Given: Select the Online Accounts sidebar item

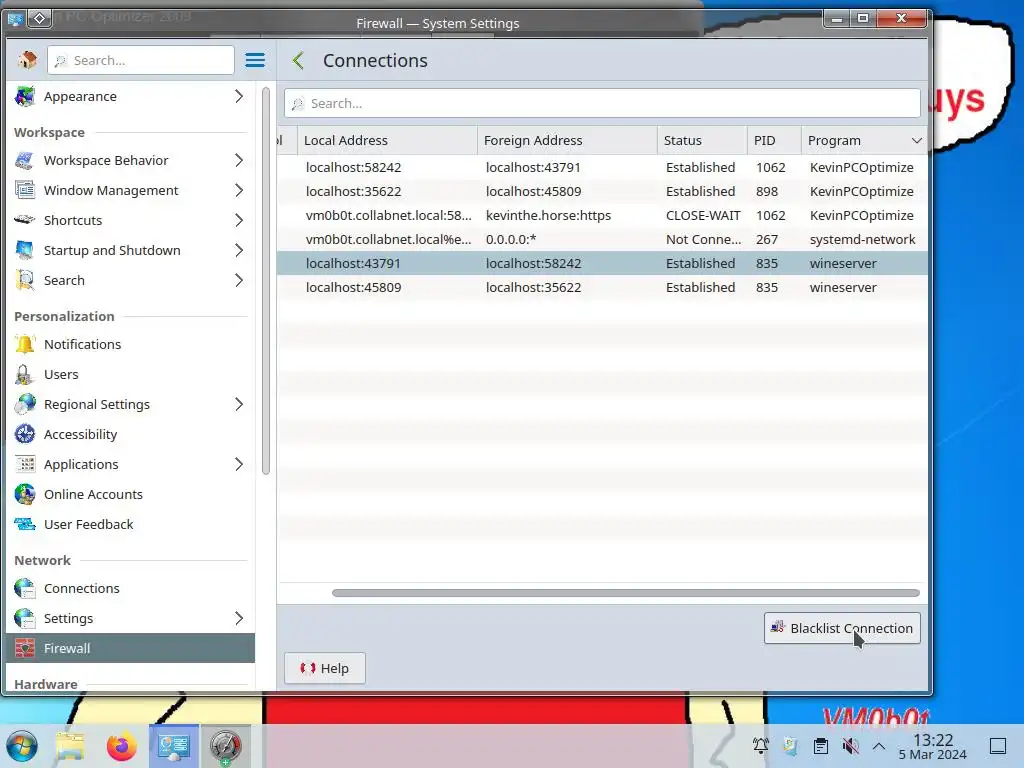Looking at the screenshot, I should tap(131, 494).
